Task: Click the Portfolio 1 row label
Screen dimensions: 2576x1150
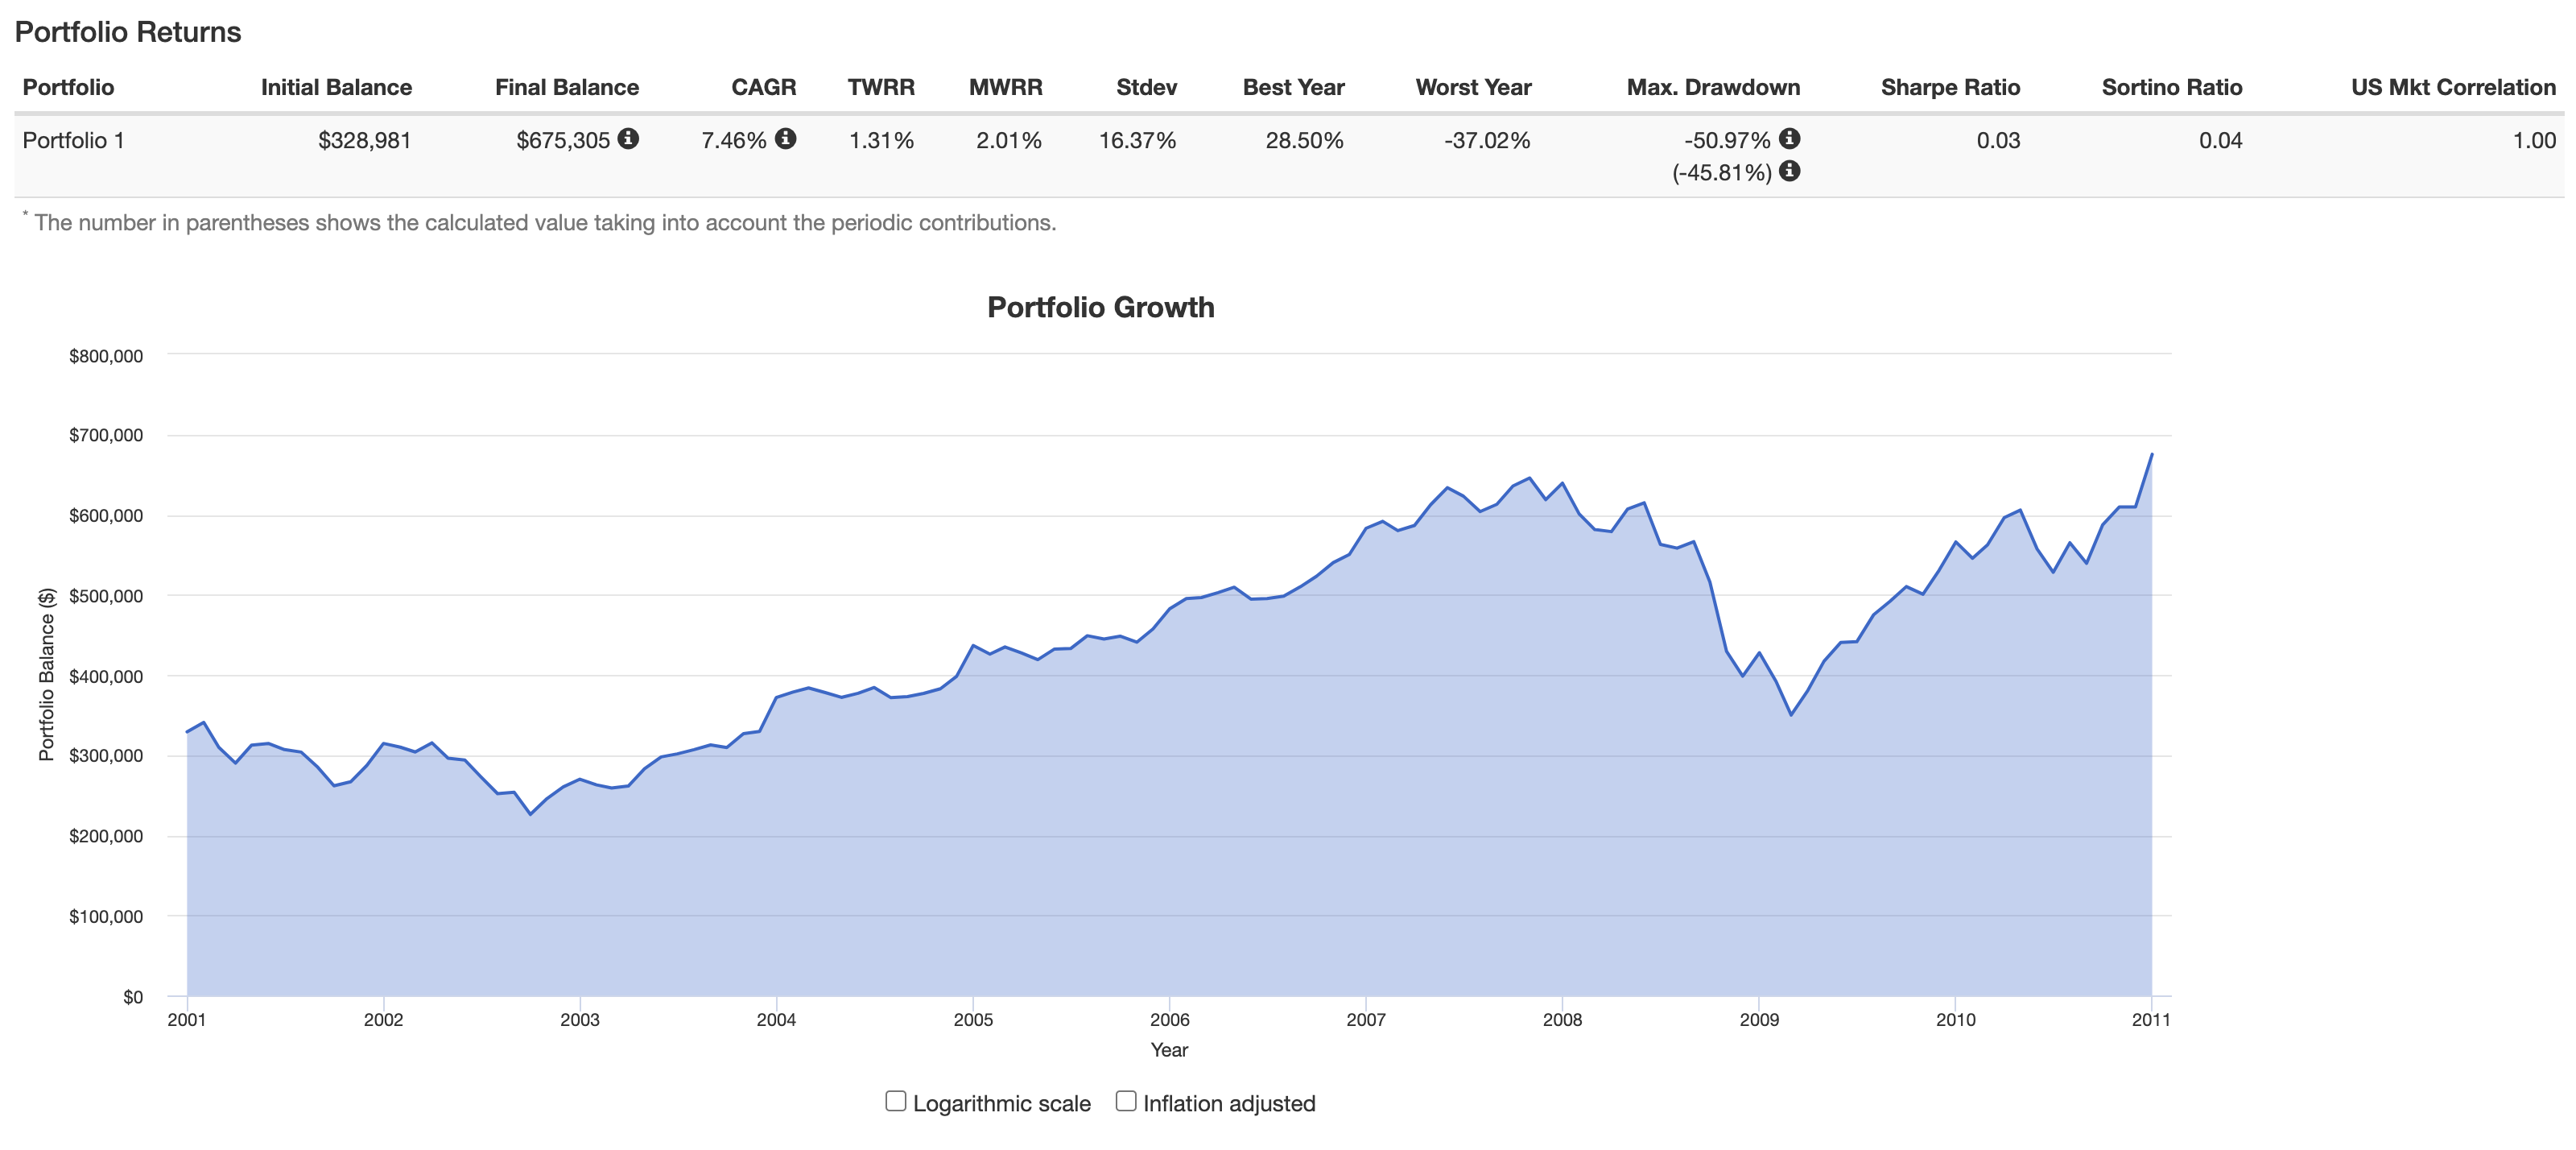Action: pyautogui.click(x=74, y=140)
